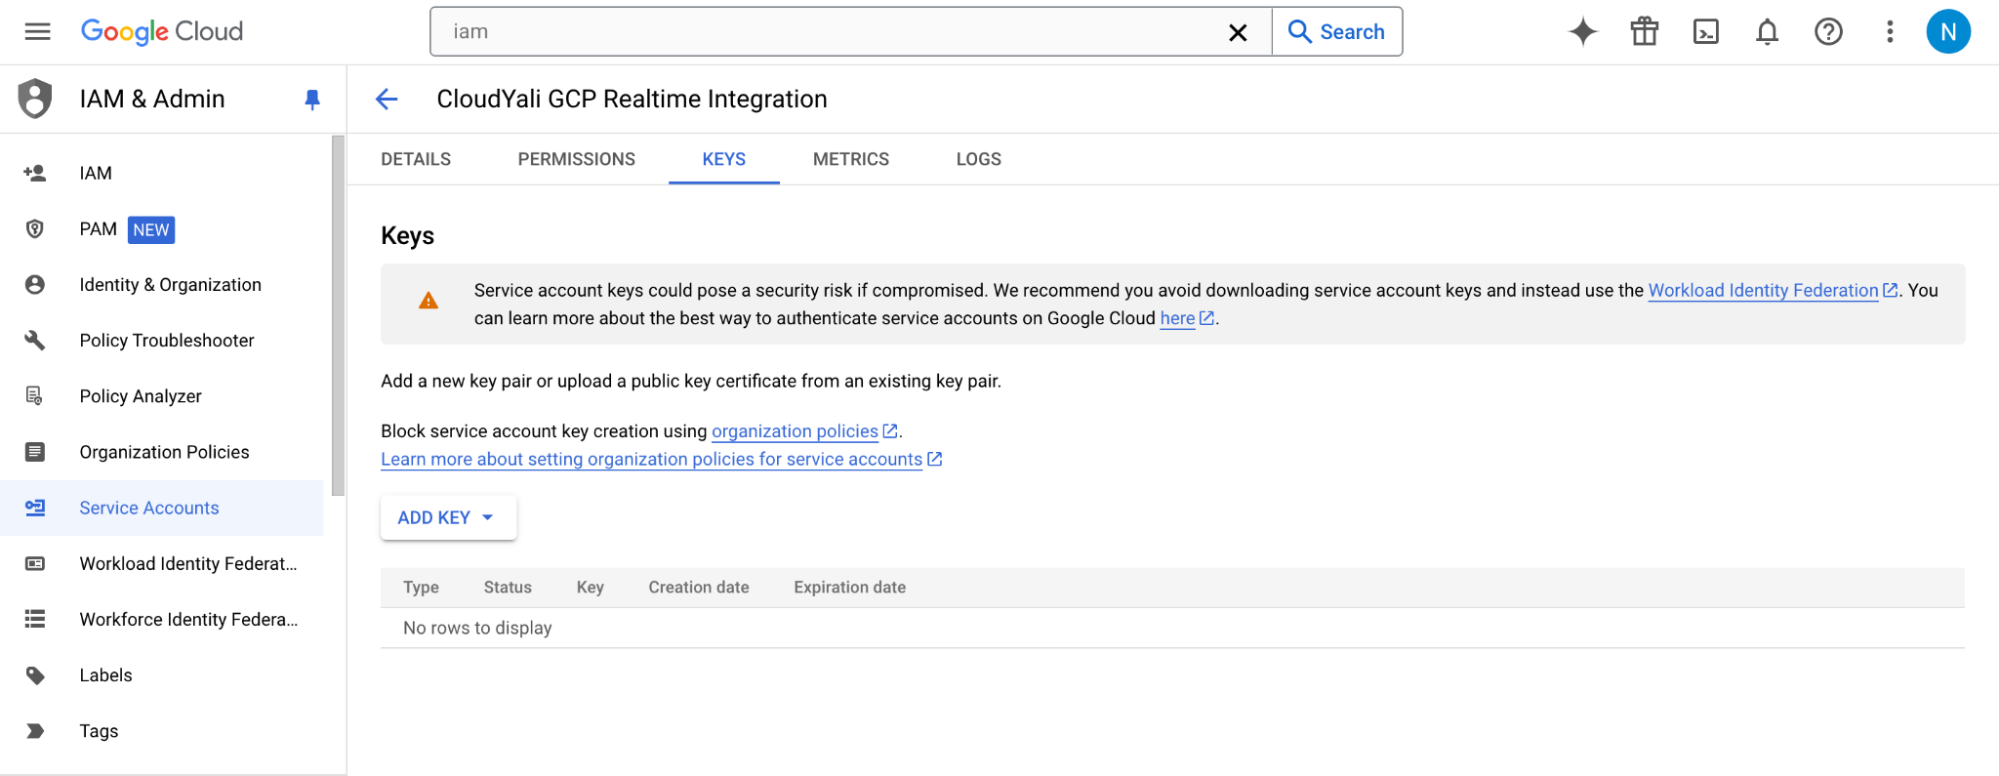Image resolution: width=1999 pixels, height=776 pixels.
Task: Open the main navigation hamburger menu
Action: [x=37, y=32]
